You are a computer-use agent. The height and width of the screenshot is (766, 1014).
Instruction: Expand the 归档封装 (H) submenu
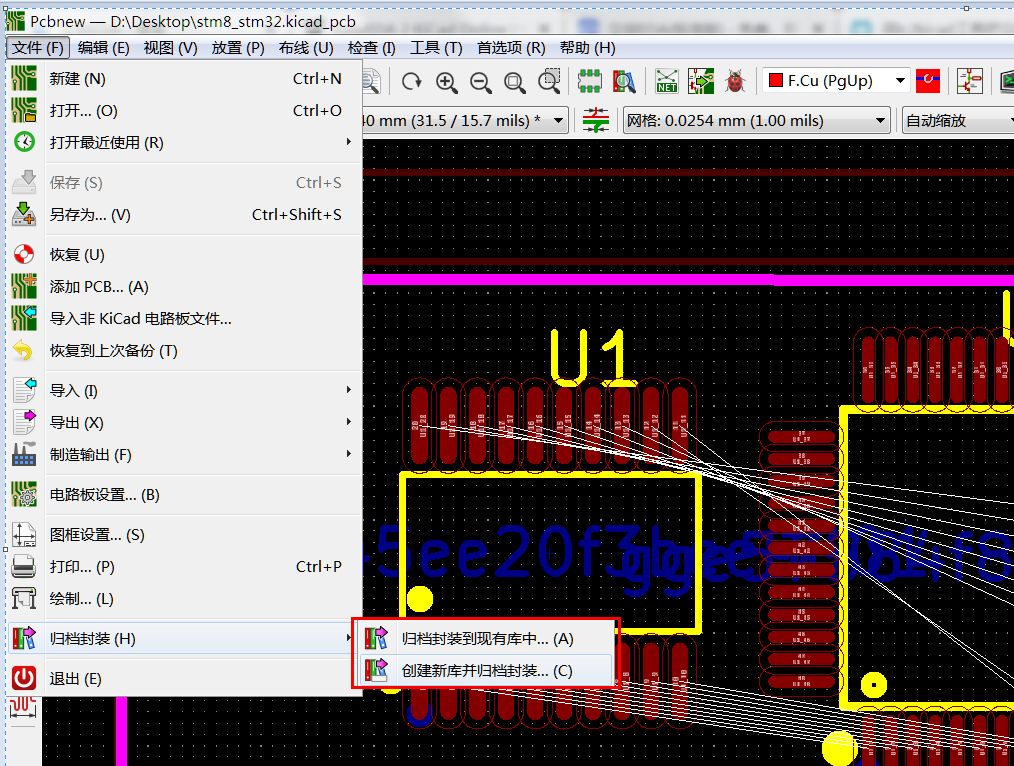click(184, 639)
